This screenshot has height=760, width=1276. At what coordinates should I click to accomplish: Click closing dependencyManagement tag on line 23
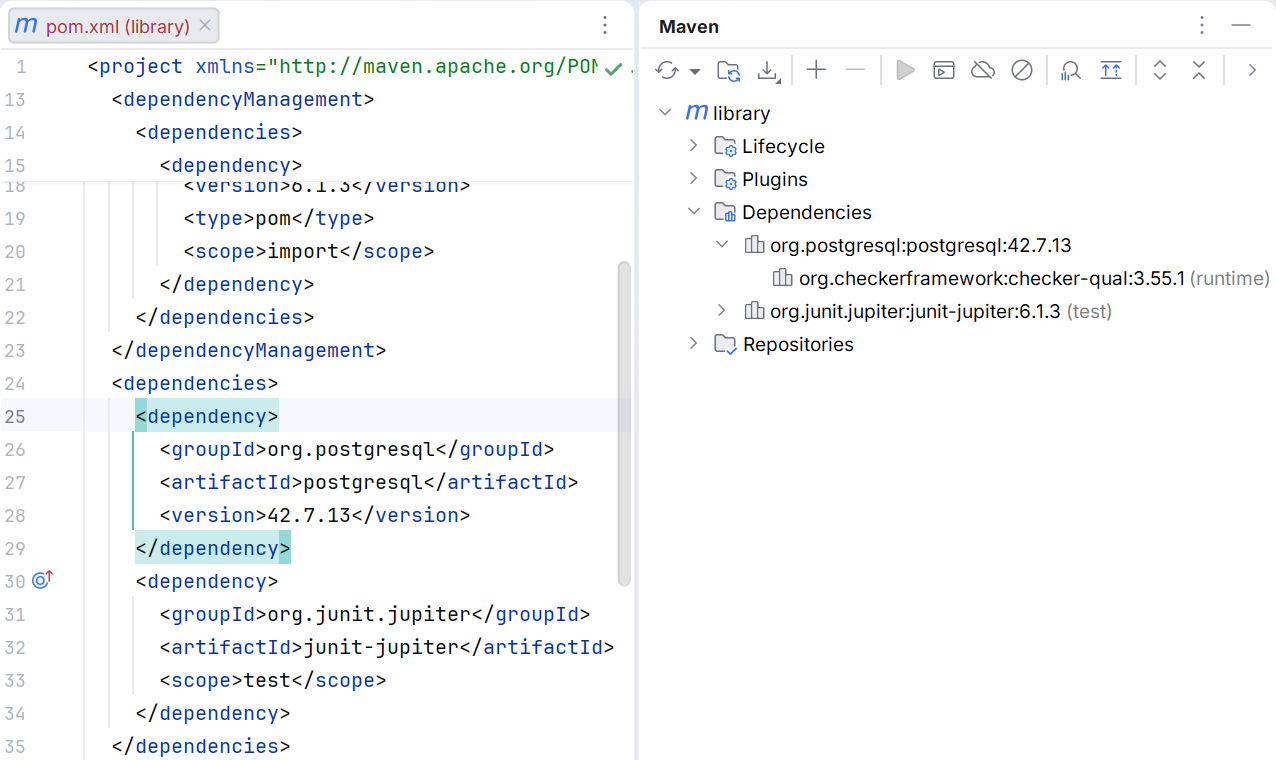click(249, 350)
